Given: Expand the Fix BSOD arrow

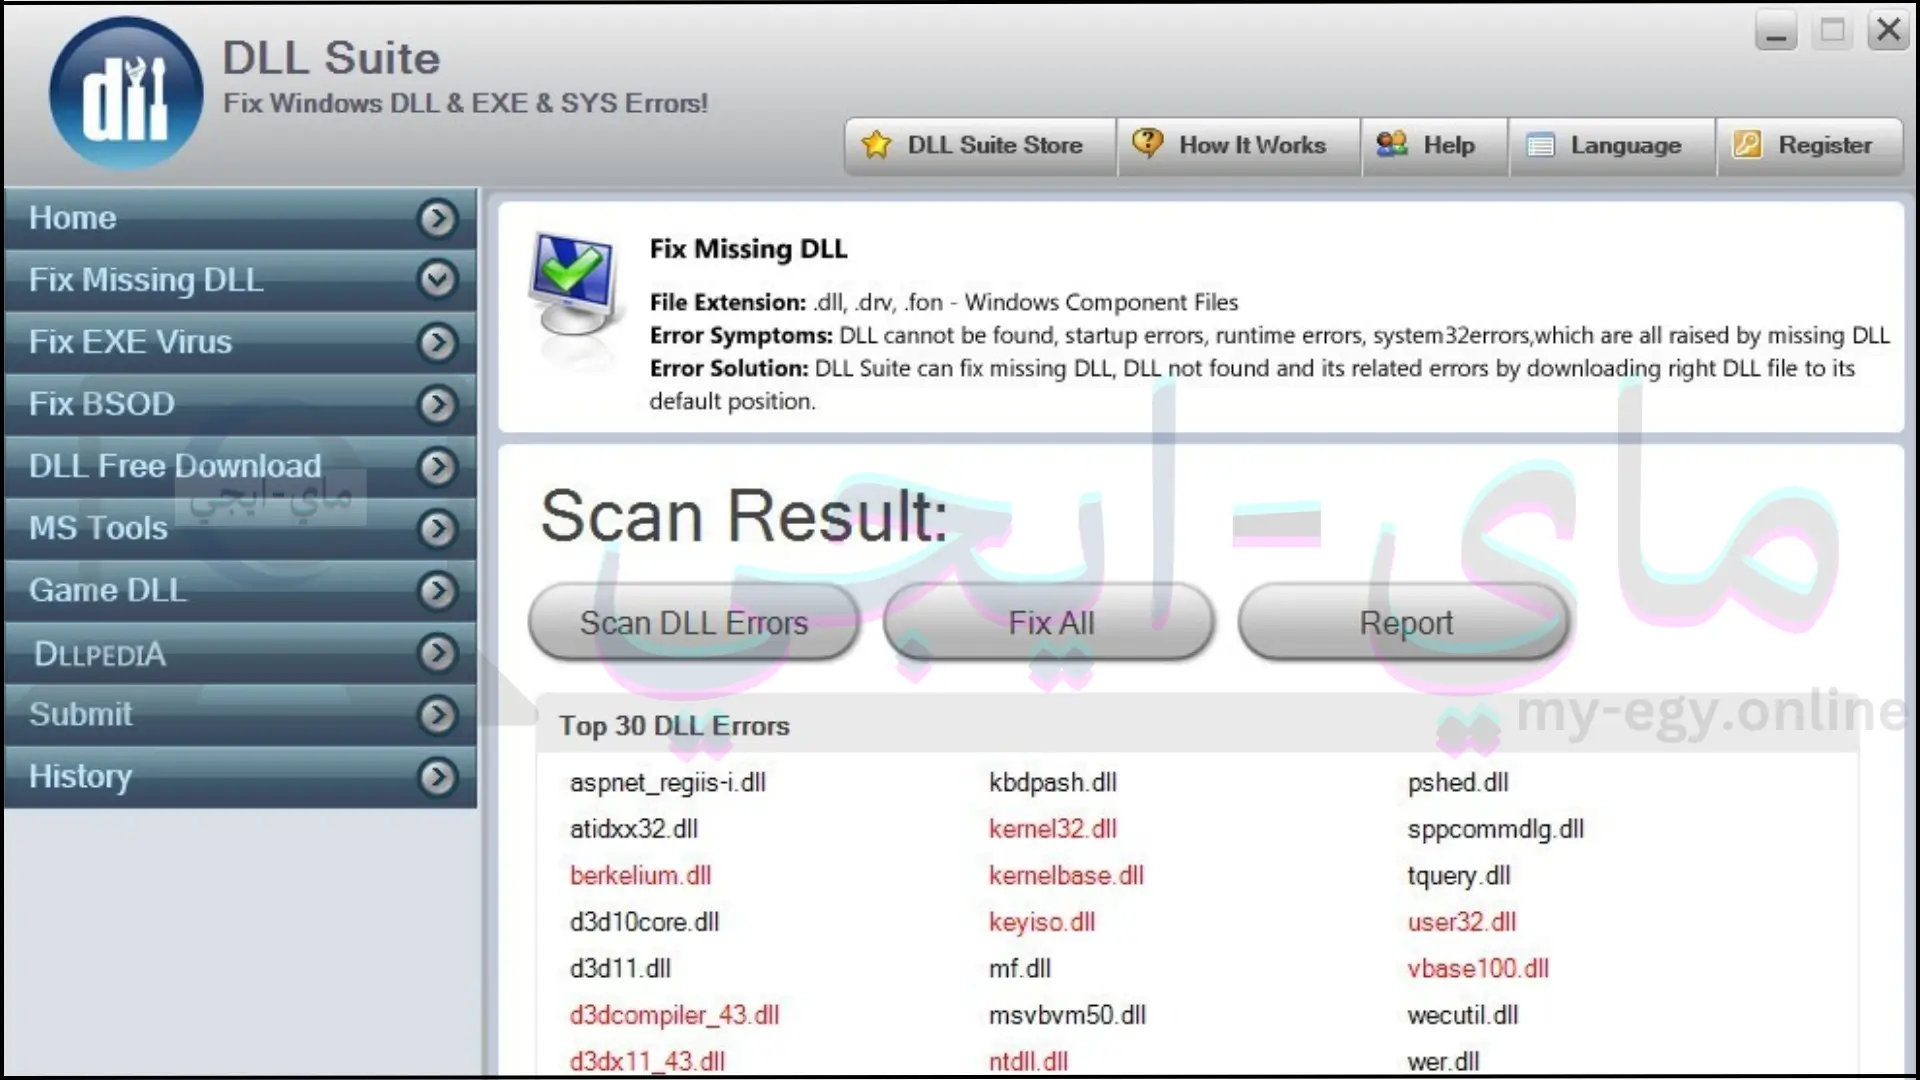Looking at the screenshot, I should pyautogui.click(x=437, y=404).
